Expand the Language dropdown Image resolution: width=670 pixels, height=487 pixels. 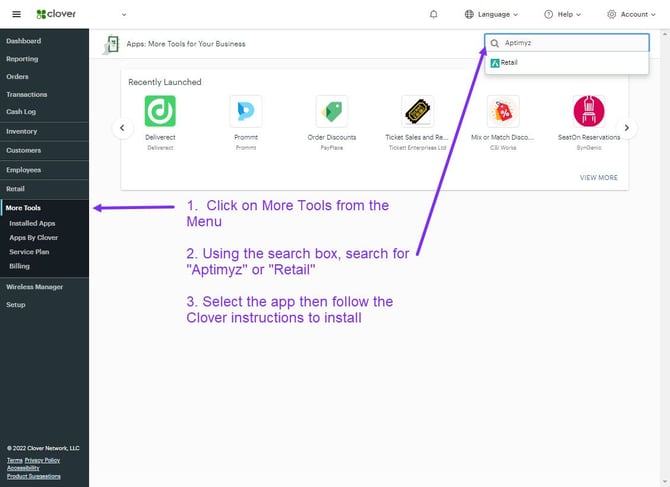pyautogui.click(x=492, y=14)
